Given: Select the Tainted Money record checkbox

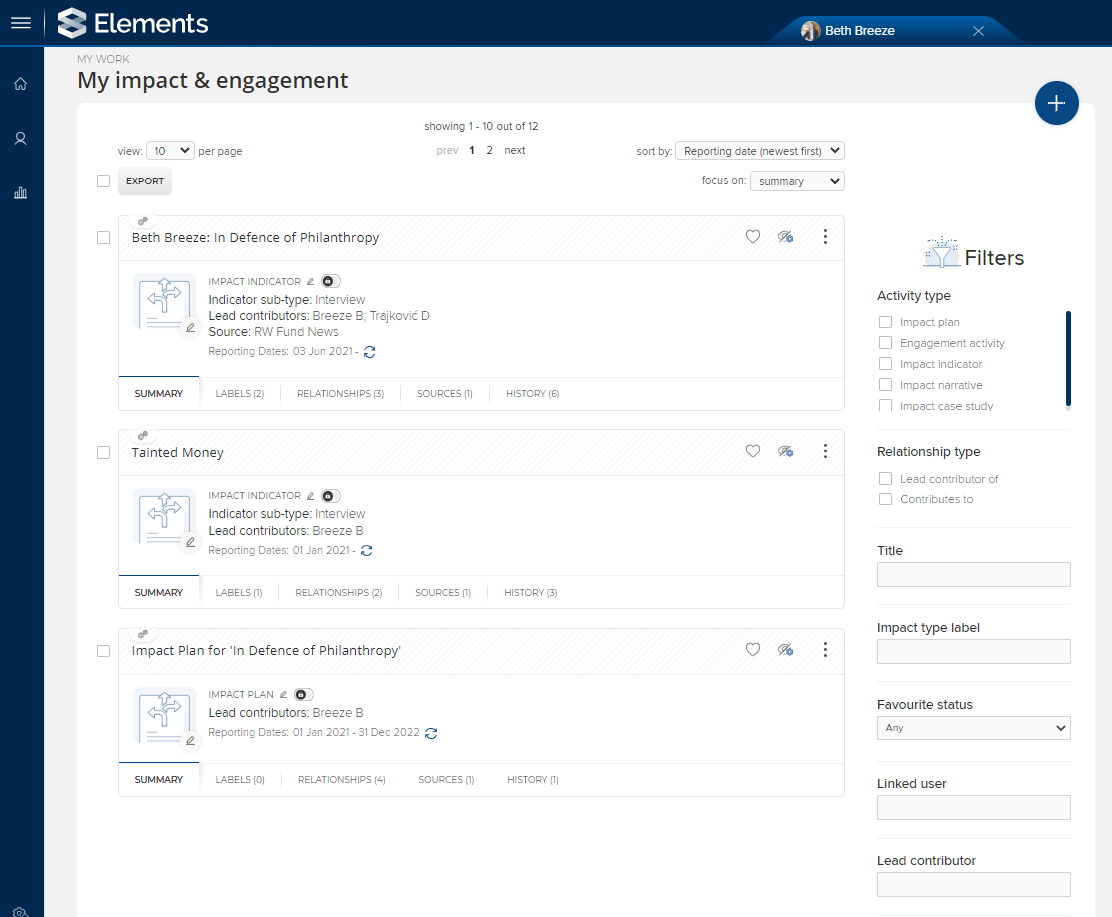Looking at the screenshot, I should tap(103, 452).
